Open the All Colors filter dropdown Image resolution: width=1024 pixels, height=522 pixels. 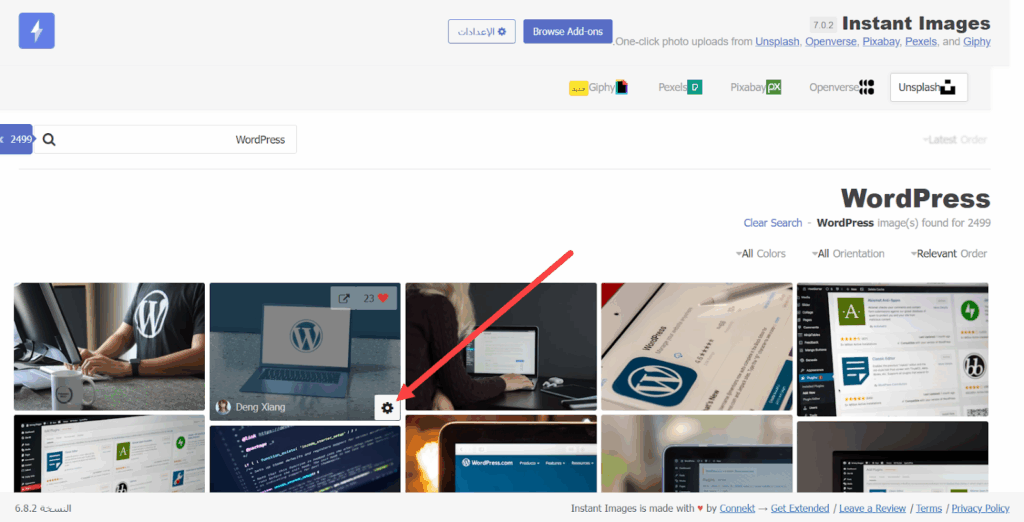click(761, 253)
